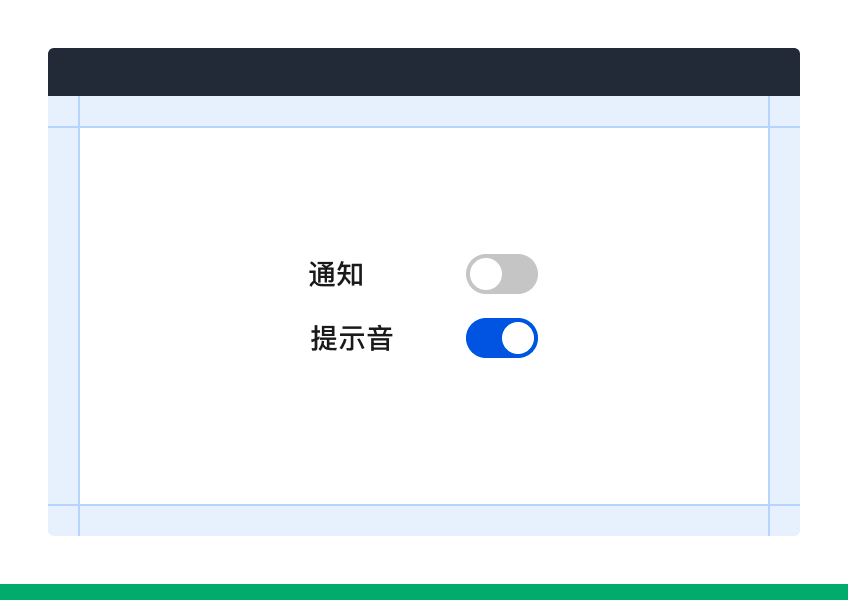Viewport: 848px width, 600px height.
Task: Click the white knob of 提示音 switch
Action: pyautogui.click(x=518, y=338)
